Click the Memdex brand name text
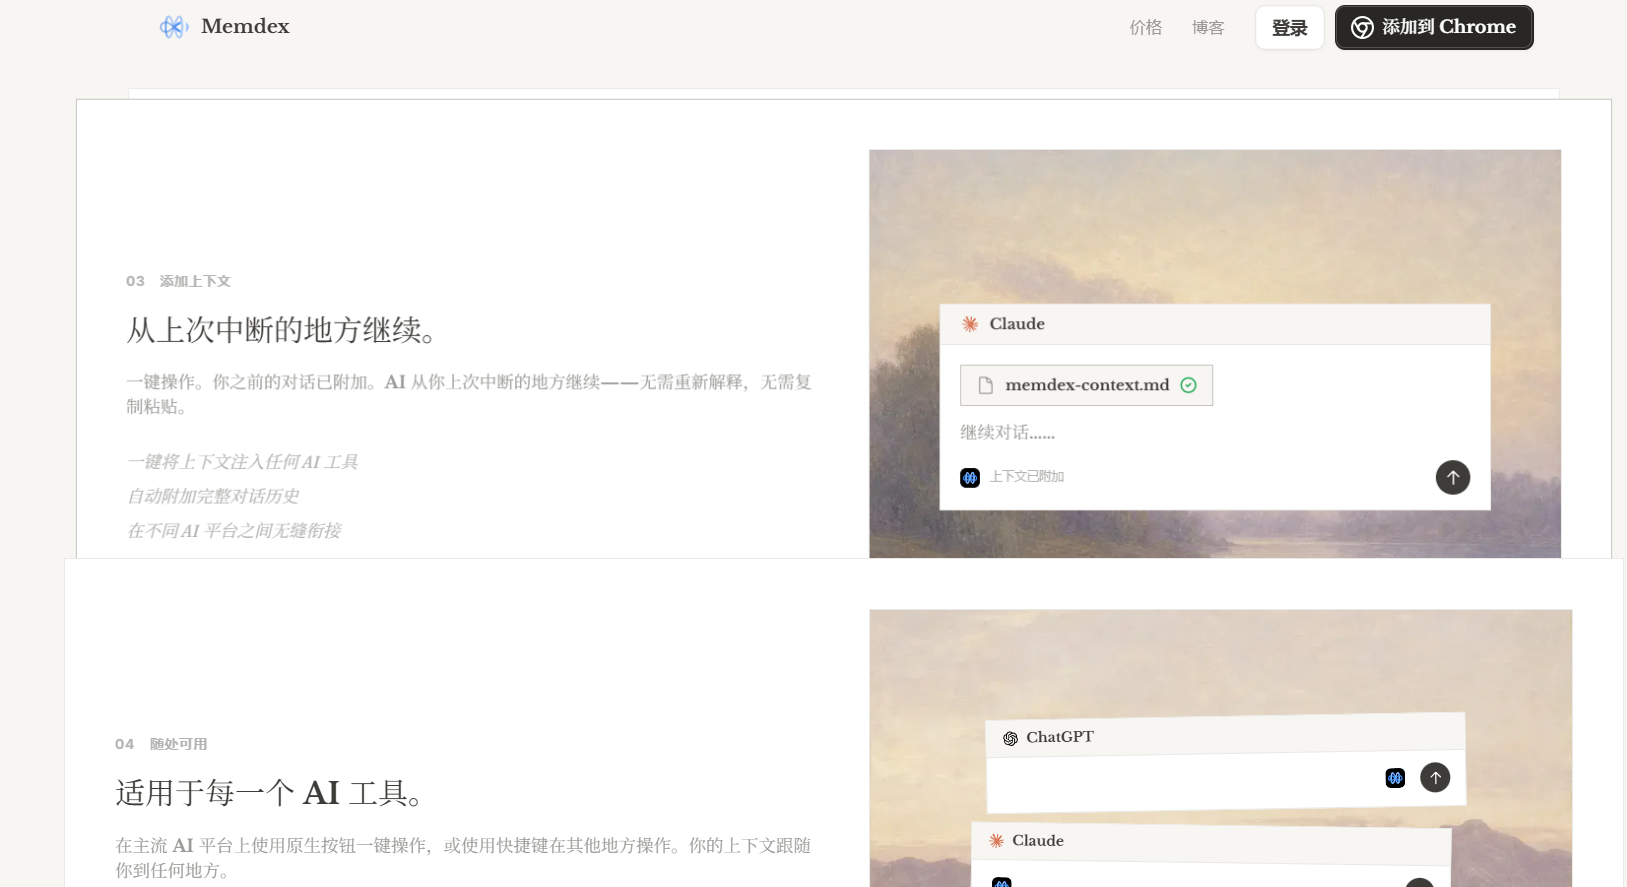 [245, 27]
